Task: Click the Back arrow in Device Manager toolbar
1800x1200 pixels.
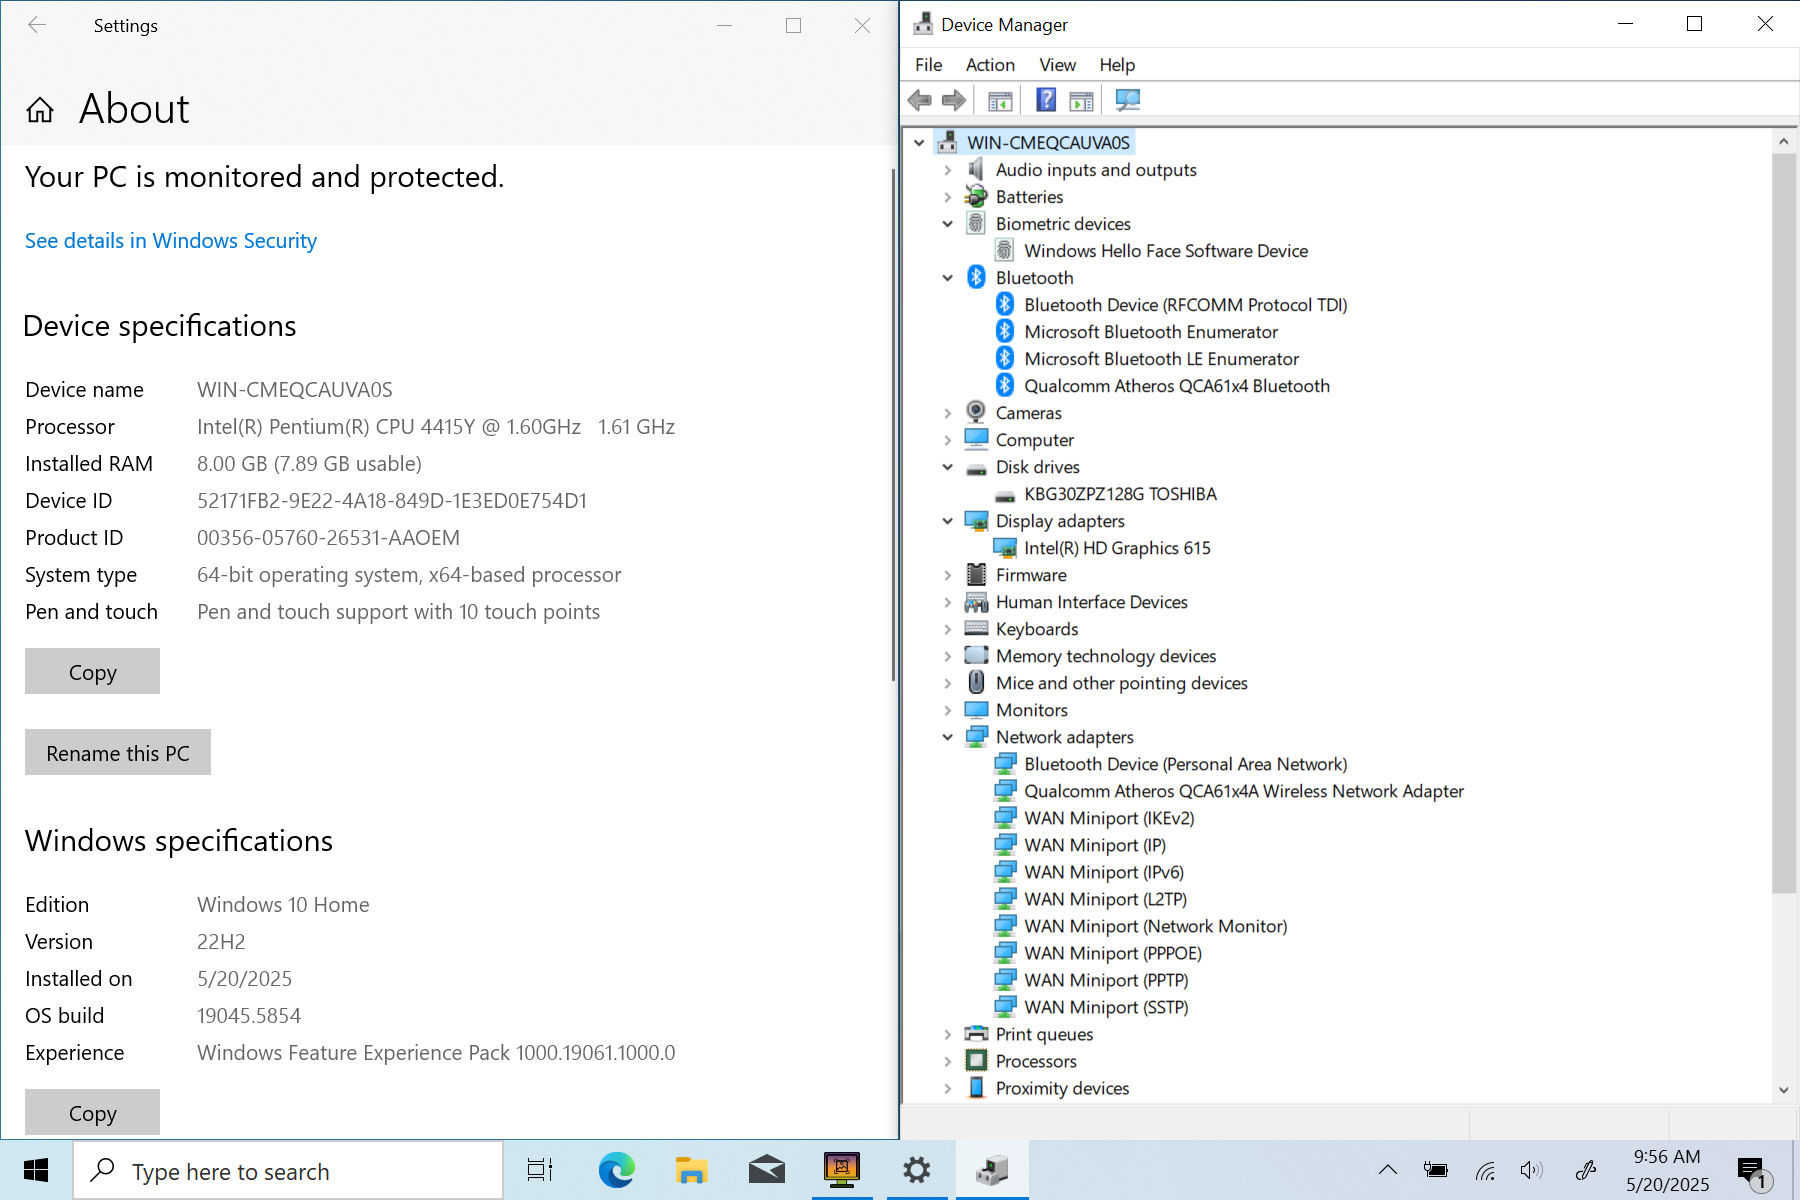Action: [920, 100]
